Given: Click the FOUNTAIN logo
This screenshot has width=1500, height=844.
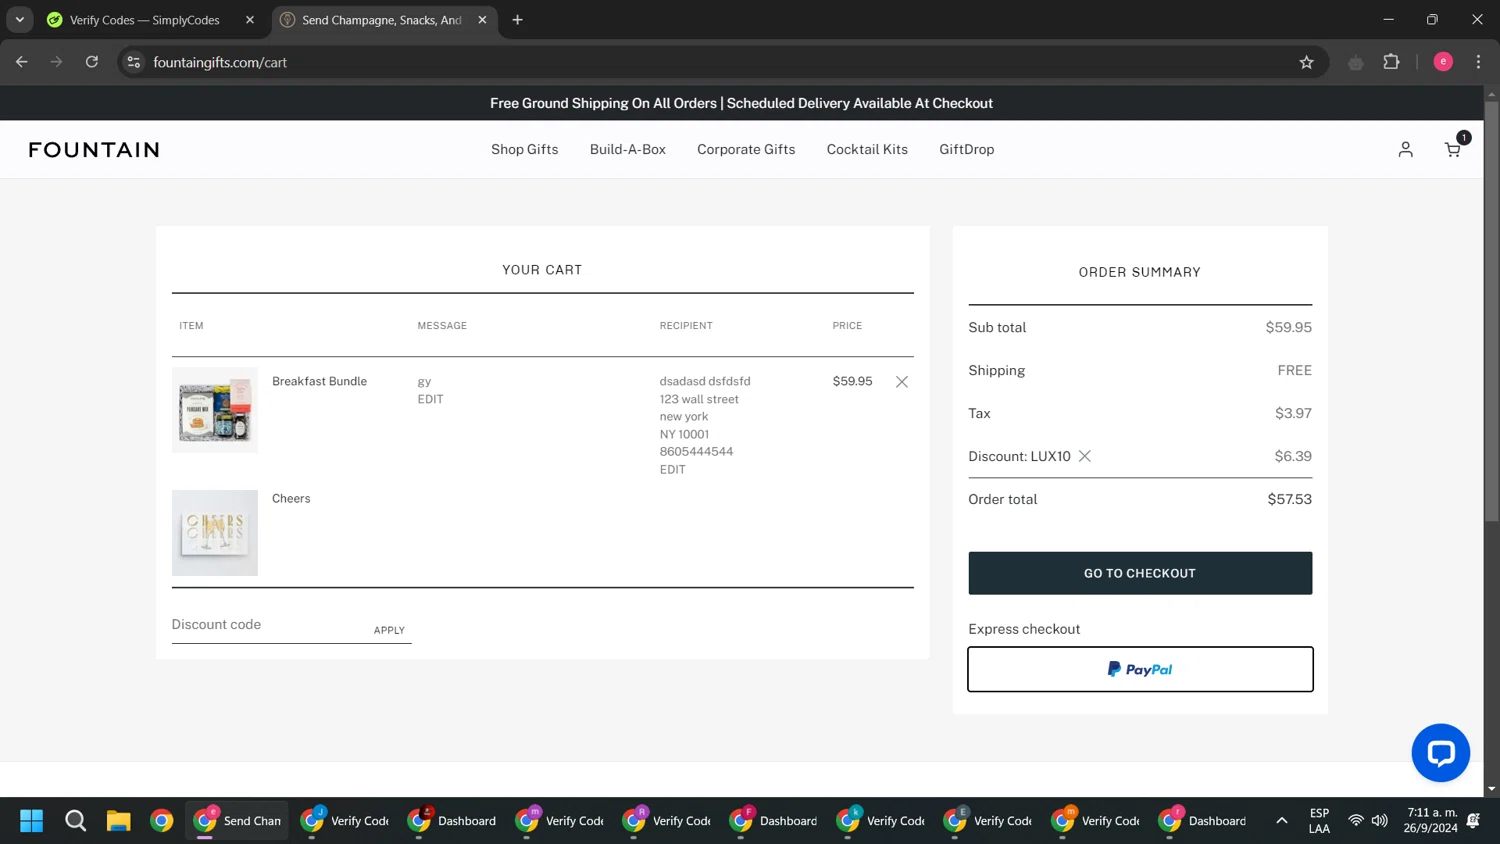Looking at the screenshot, I should click(x=94, y=150).
